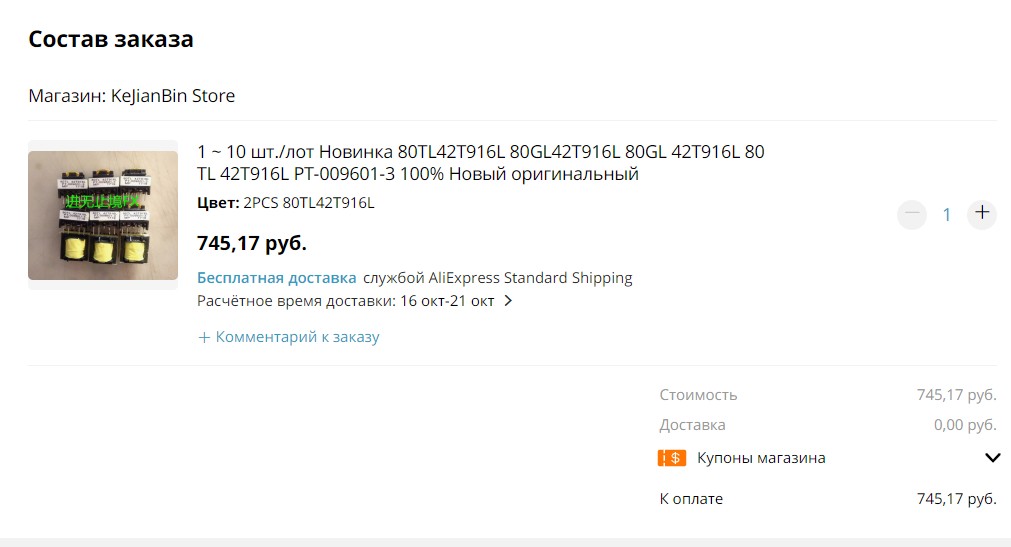Click the «Купоны магазина» label
Image resolution: width=1011 pixels, height=547 pixels.
(761, 458)
